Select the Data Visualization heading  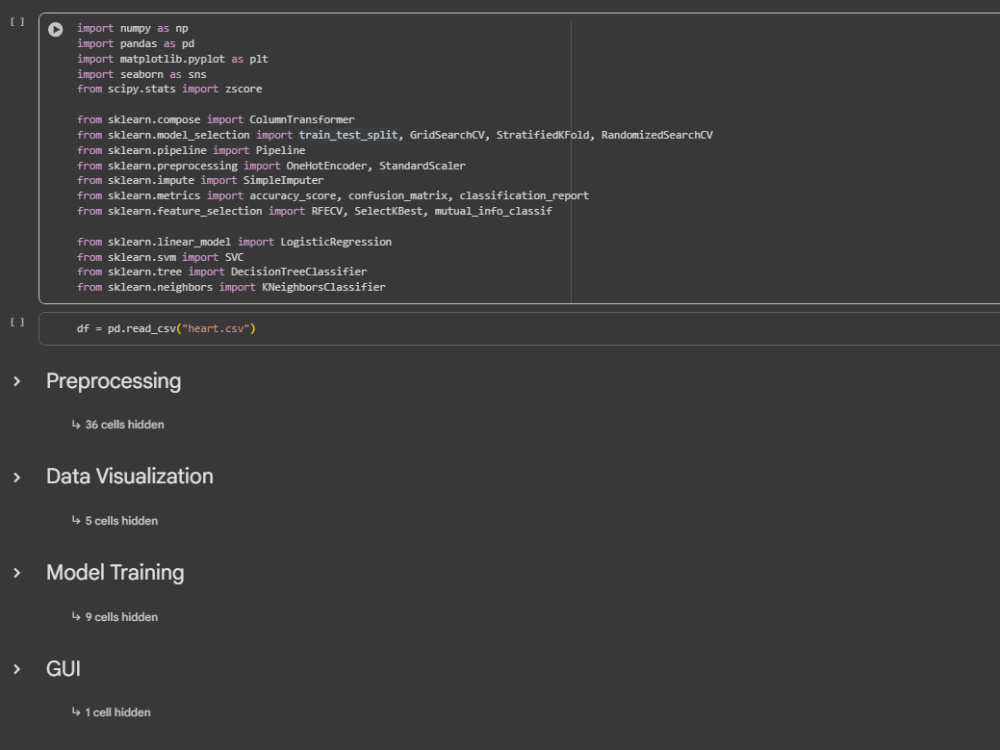(x=129, y=476)
